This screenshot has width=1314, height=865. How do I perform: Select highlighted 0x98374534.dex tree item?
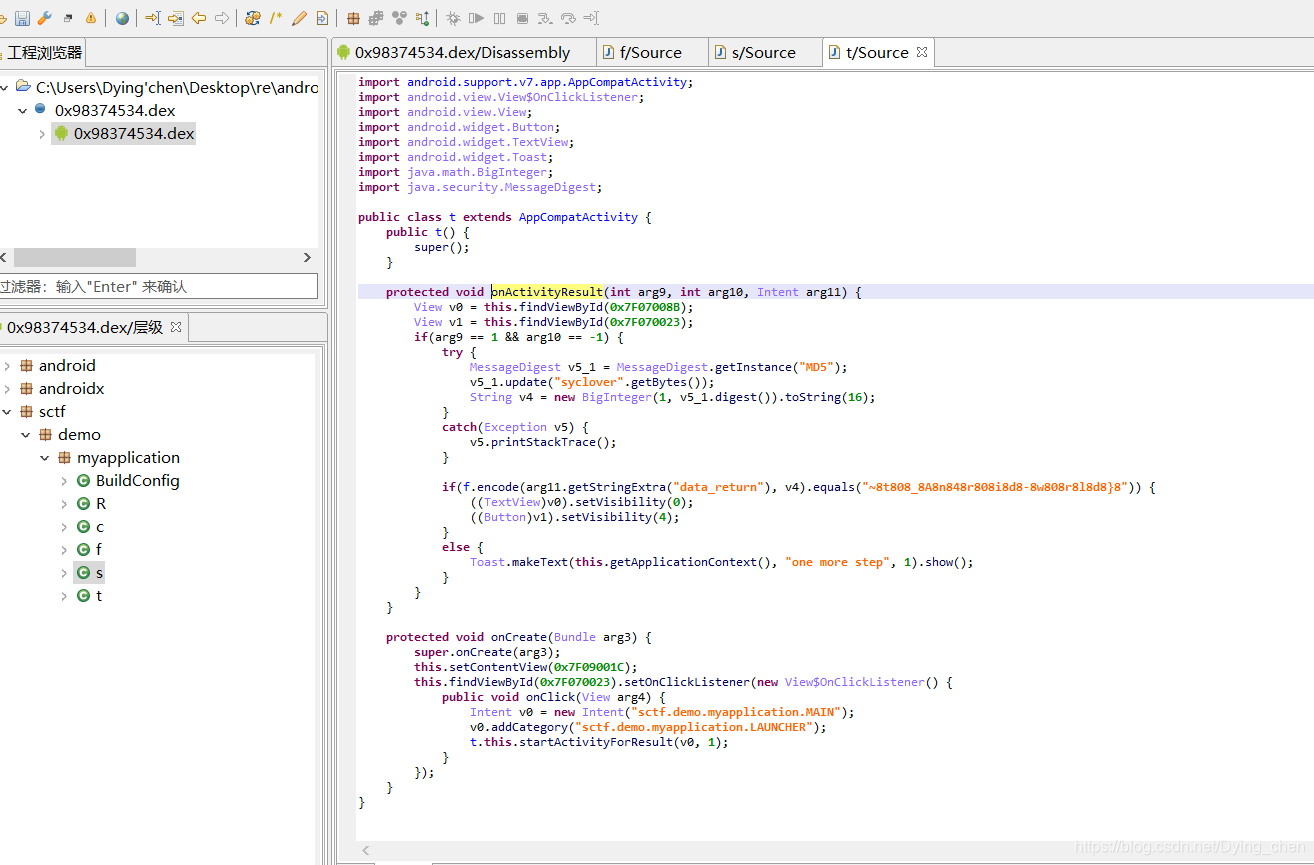coord(124,133)
